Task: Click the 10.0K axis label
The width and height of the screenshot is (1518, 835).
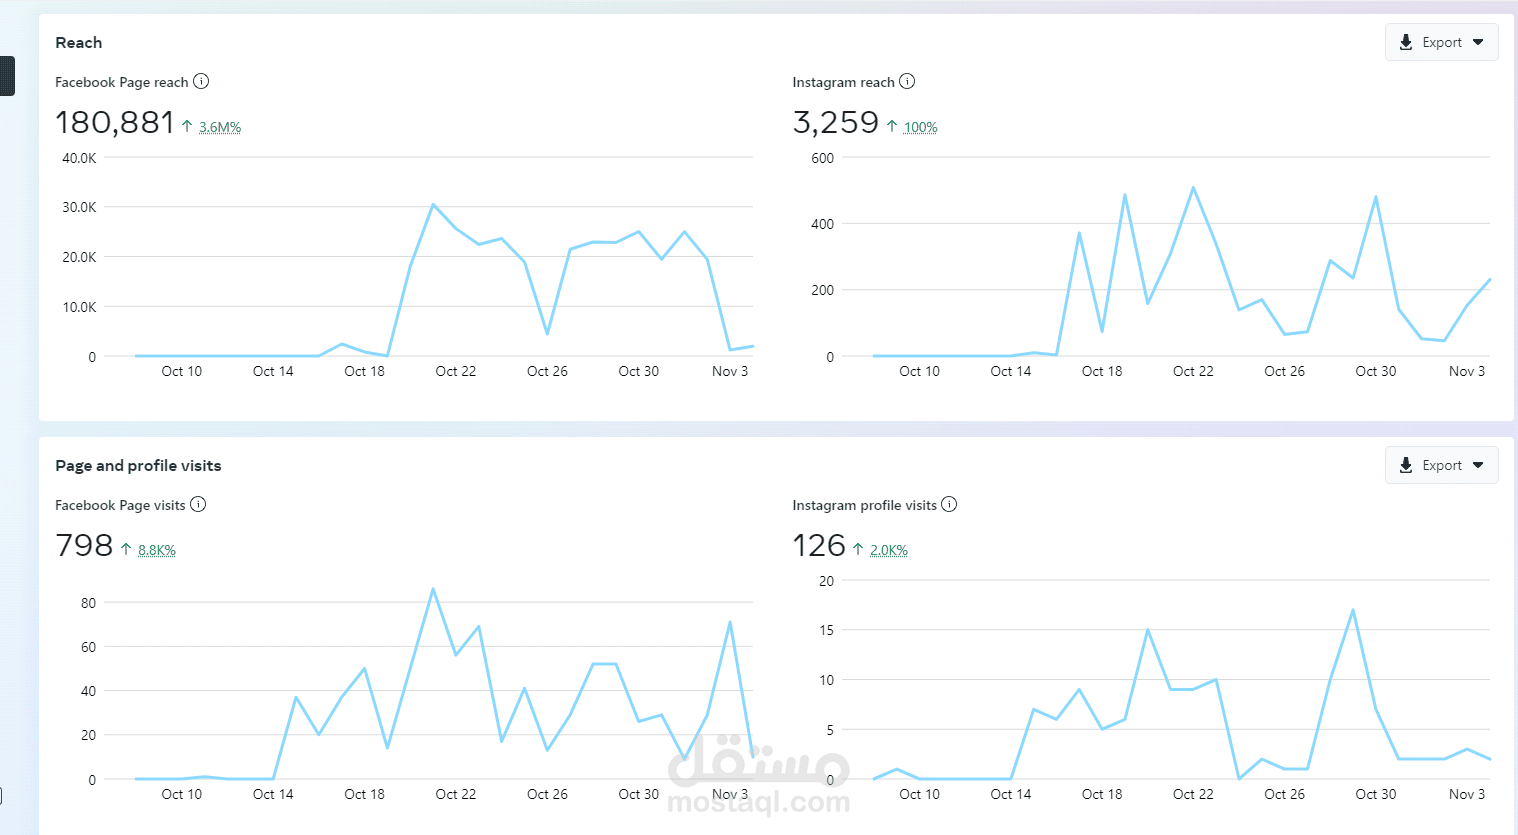Action: click(79, 307)
